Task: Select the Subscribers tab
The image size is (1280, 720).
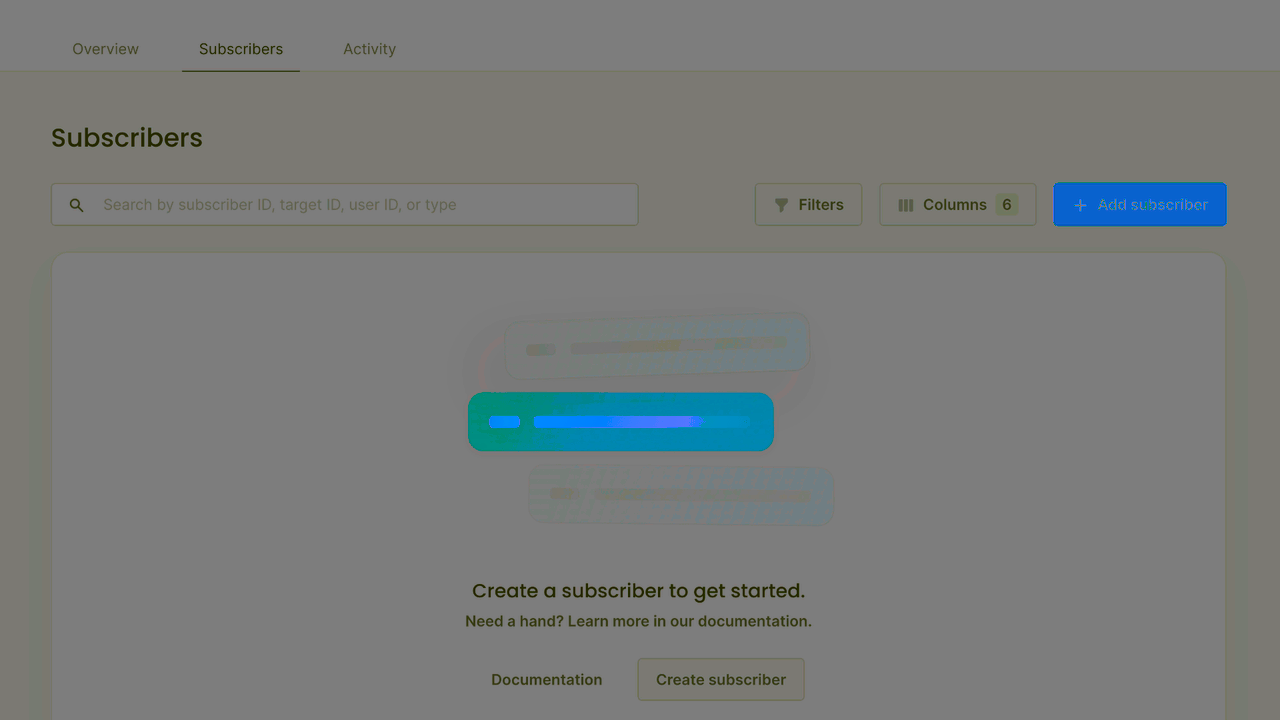Action: [x=241, y=49]
